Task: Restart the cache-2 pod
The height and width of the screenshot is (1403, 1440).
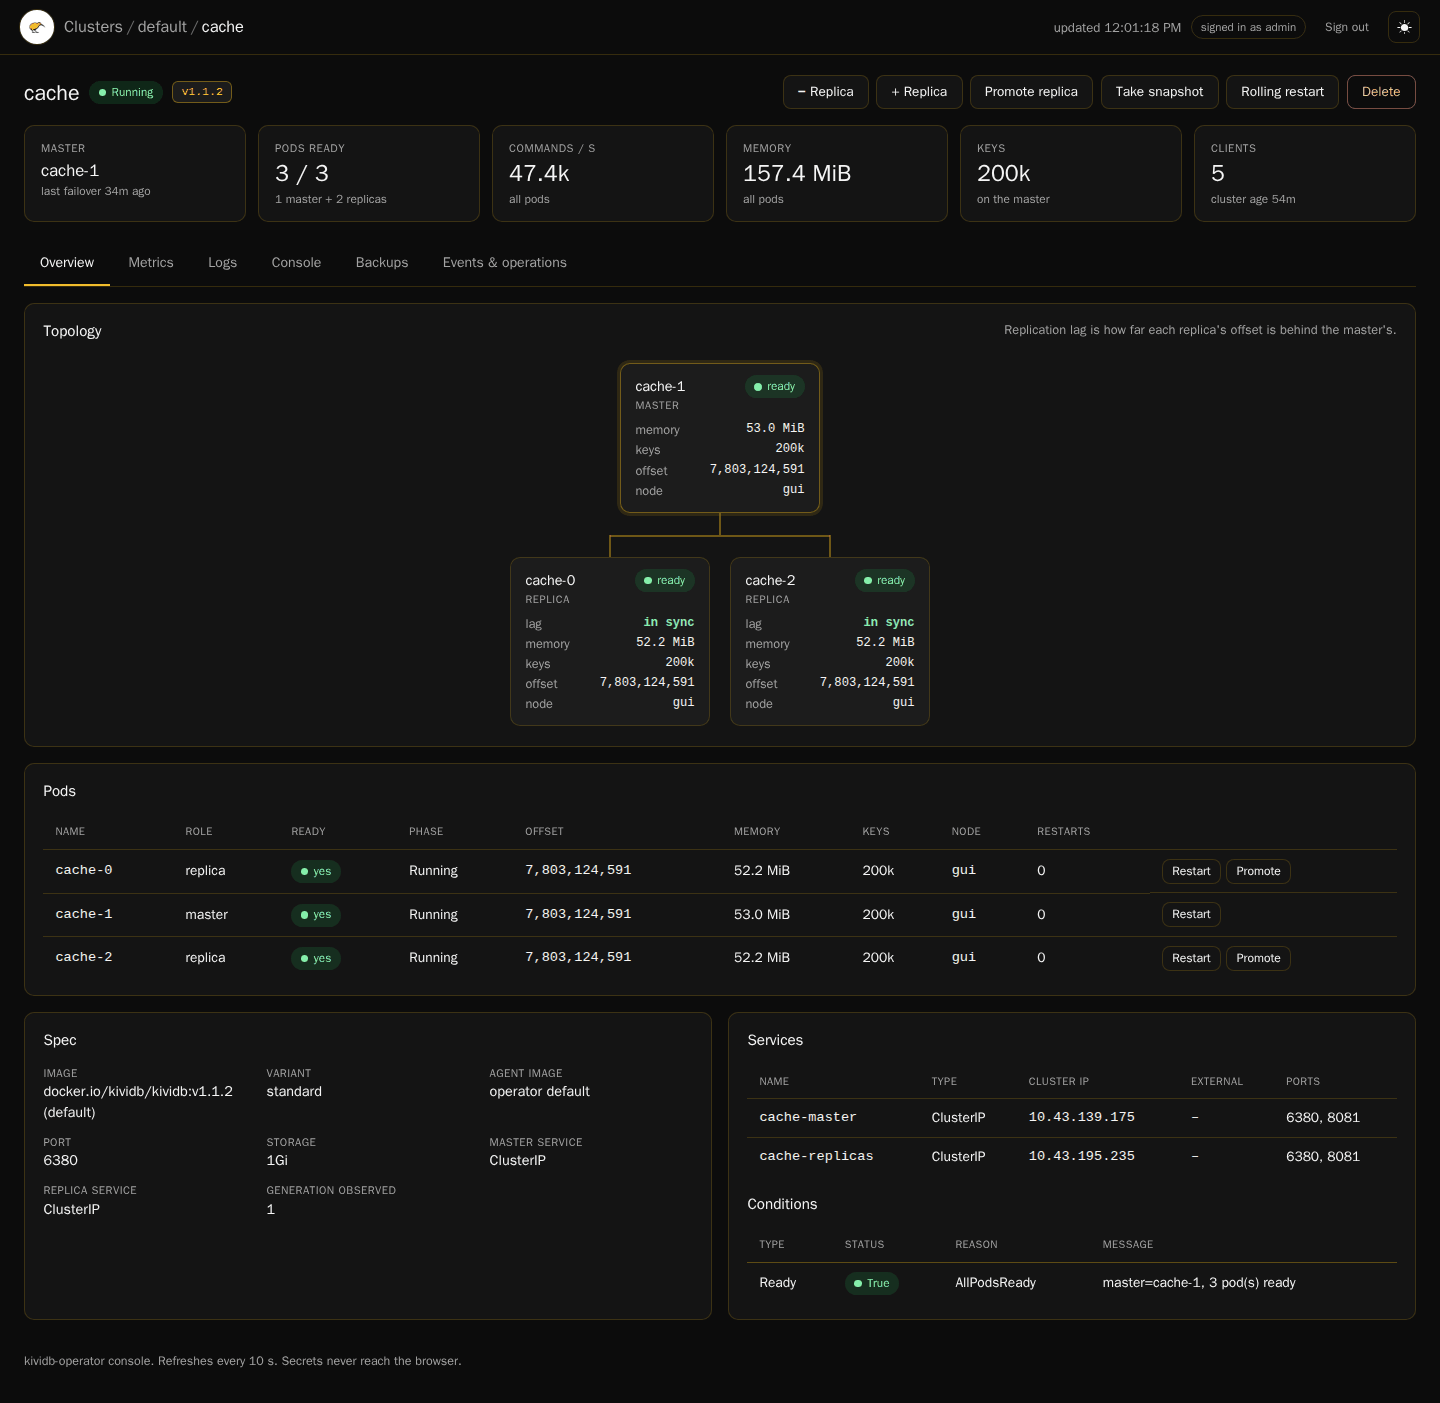Action: (x=1191, y=958)
